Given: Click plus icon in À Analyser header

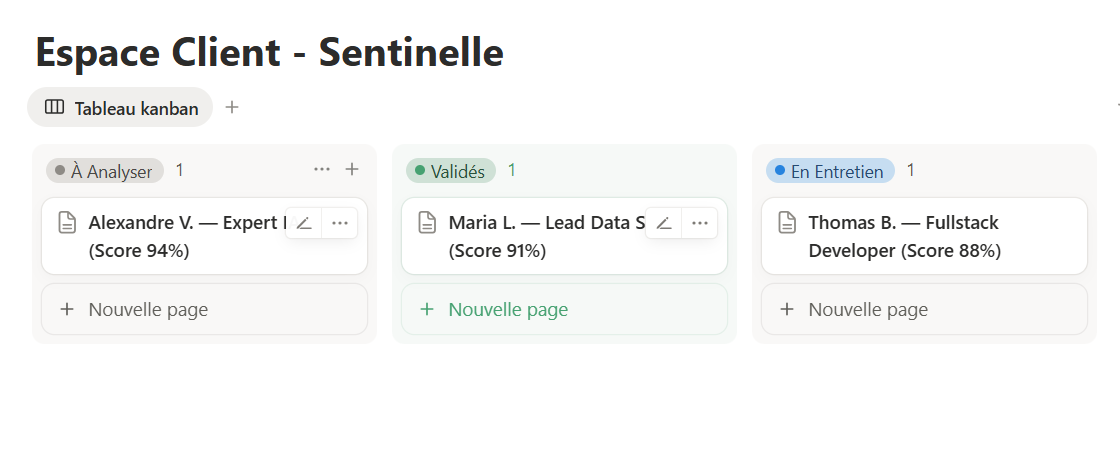Looking at the screenshot, I should pos(352,170).
